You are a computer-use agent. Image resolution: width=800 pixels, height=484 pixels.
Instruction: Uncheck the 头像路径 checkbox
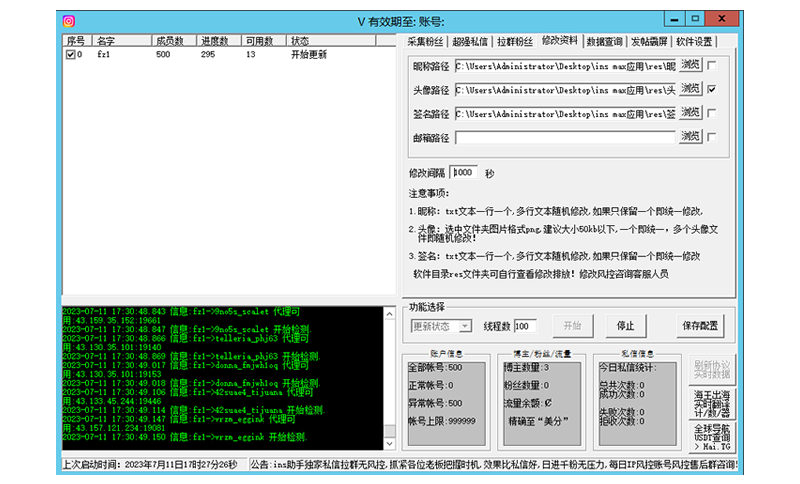click(711, 89)
